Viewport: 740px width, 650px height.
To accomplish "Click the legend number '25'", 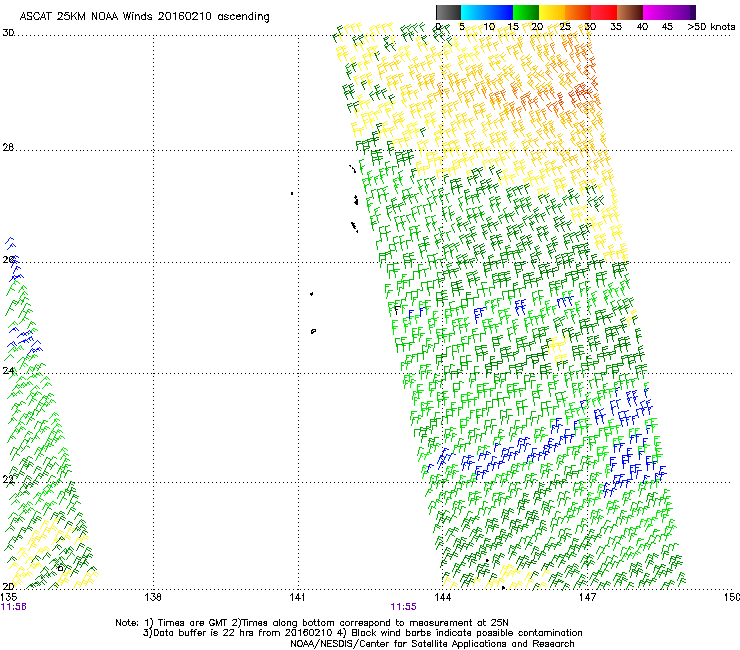I will pos(565,27).
